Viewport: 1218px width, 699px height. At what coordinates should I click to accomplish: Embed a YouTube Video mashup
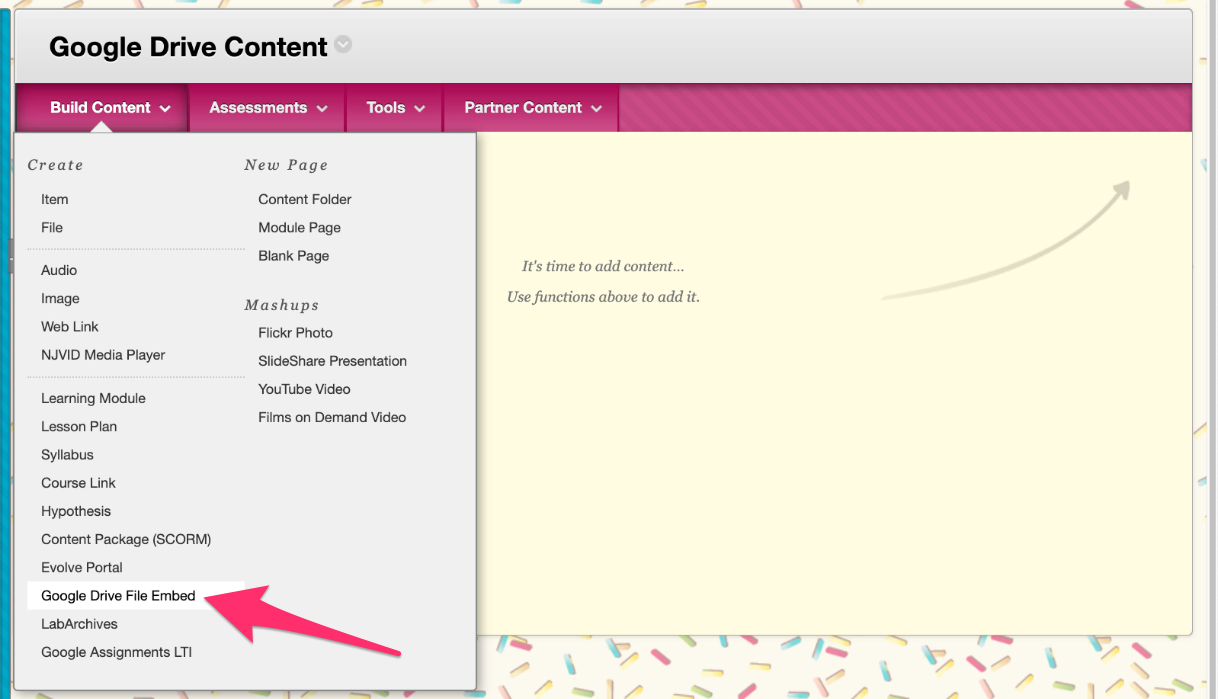pos(304,388)
